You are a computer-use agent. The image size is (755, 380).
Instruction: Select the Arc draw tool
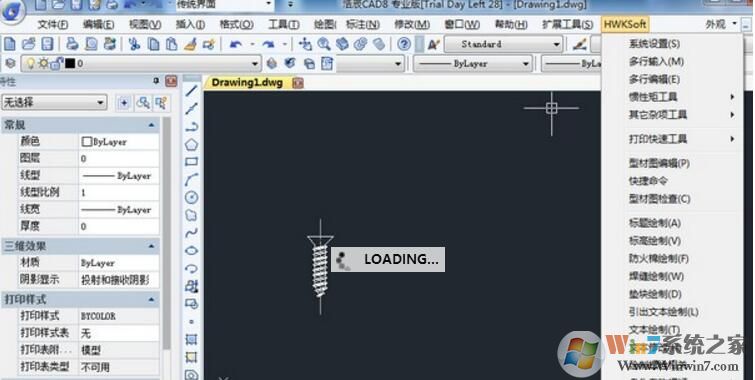click(x=192, y=180)
